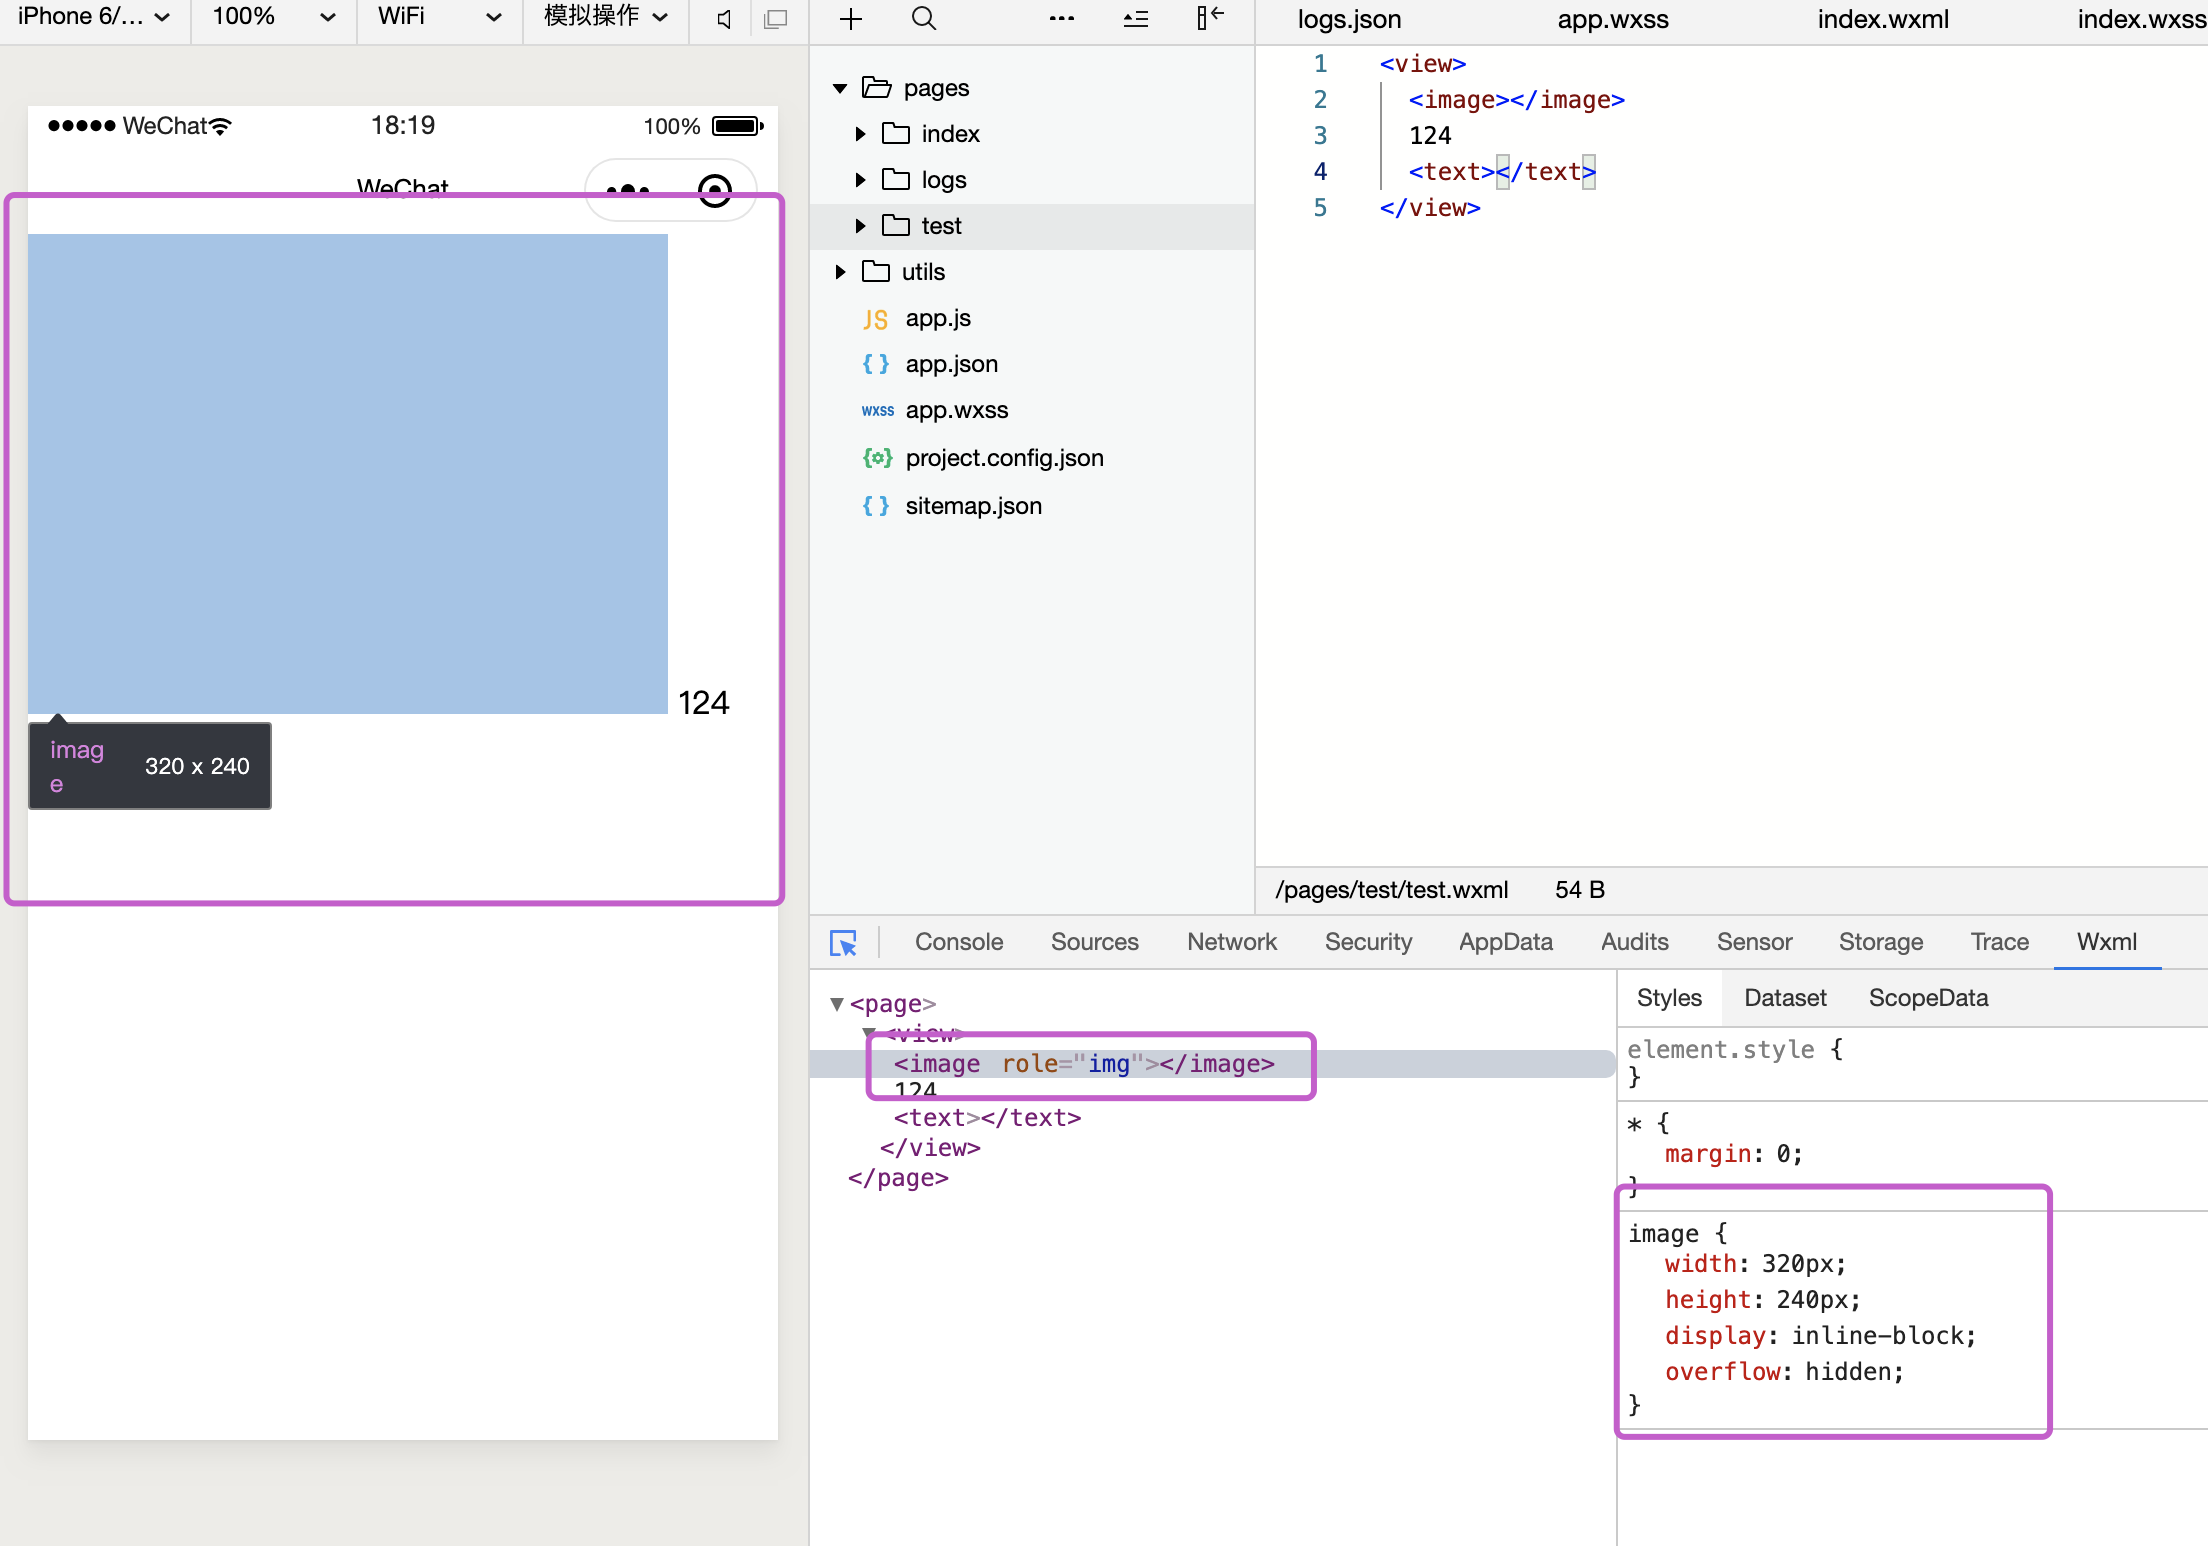Open app.json in the file tree
Screen dimensions: 2208x1546
point(951,364)
